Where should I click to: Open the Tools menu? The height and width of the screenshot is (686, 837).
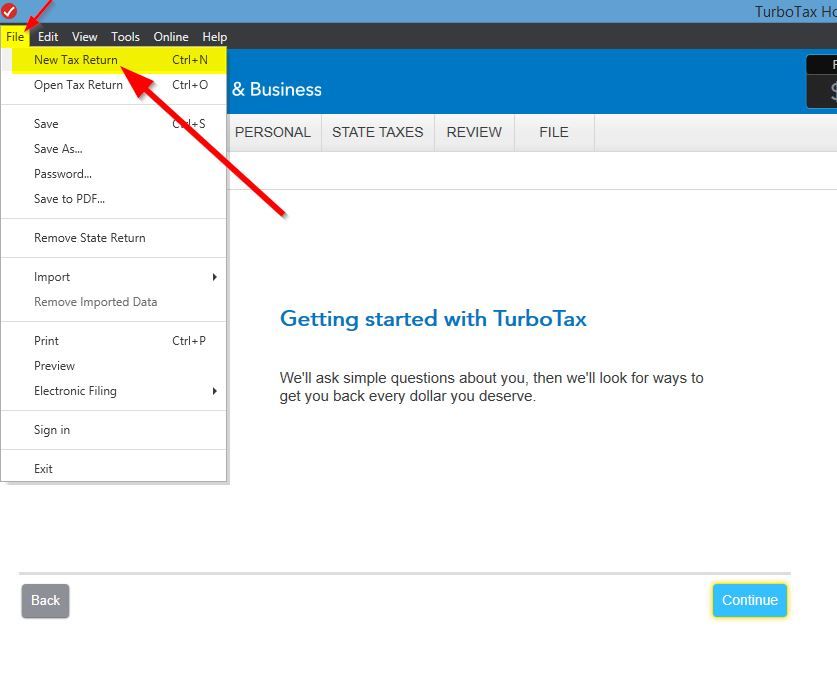(x=125, y=37)
